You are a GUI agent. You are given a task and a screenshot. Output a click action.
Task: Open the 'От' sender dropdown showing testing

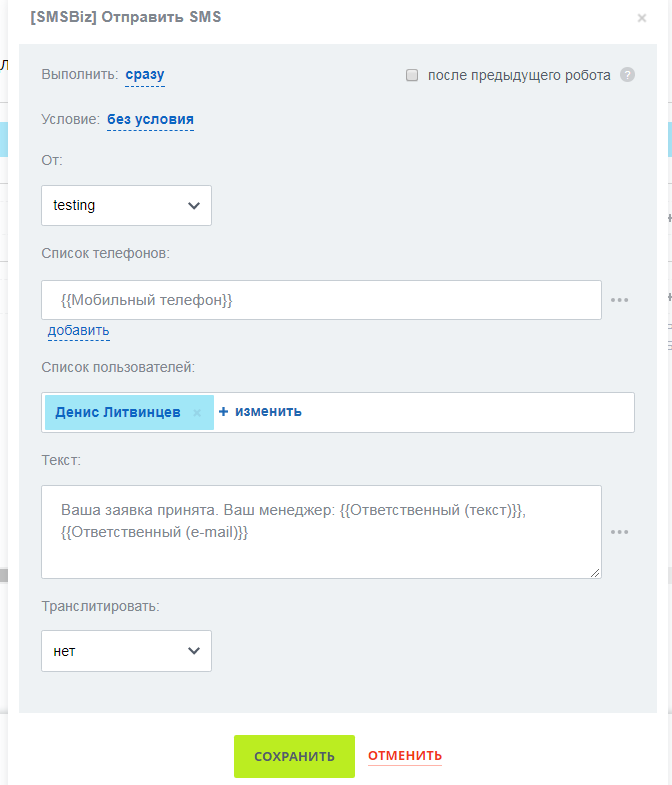pyautogui.click(x=126, y=205)
